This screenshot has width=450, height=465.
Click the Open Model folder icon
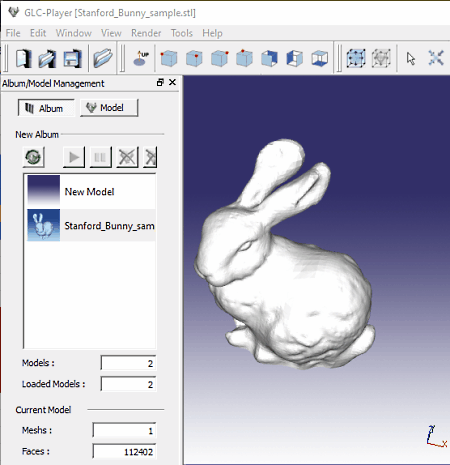pos(103,58)
